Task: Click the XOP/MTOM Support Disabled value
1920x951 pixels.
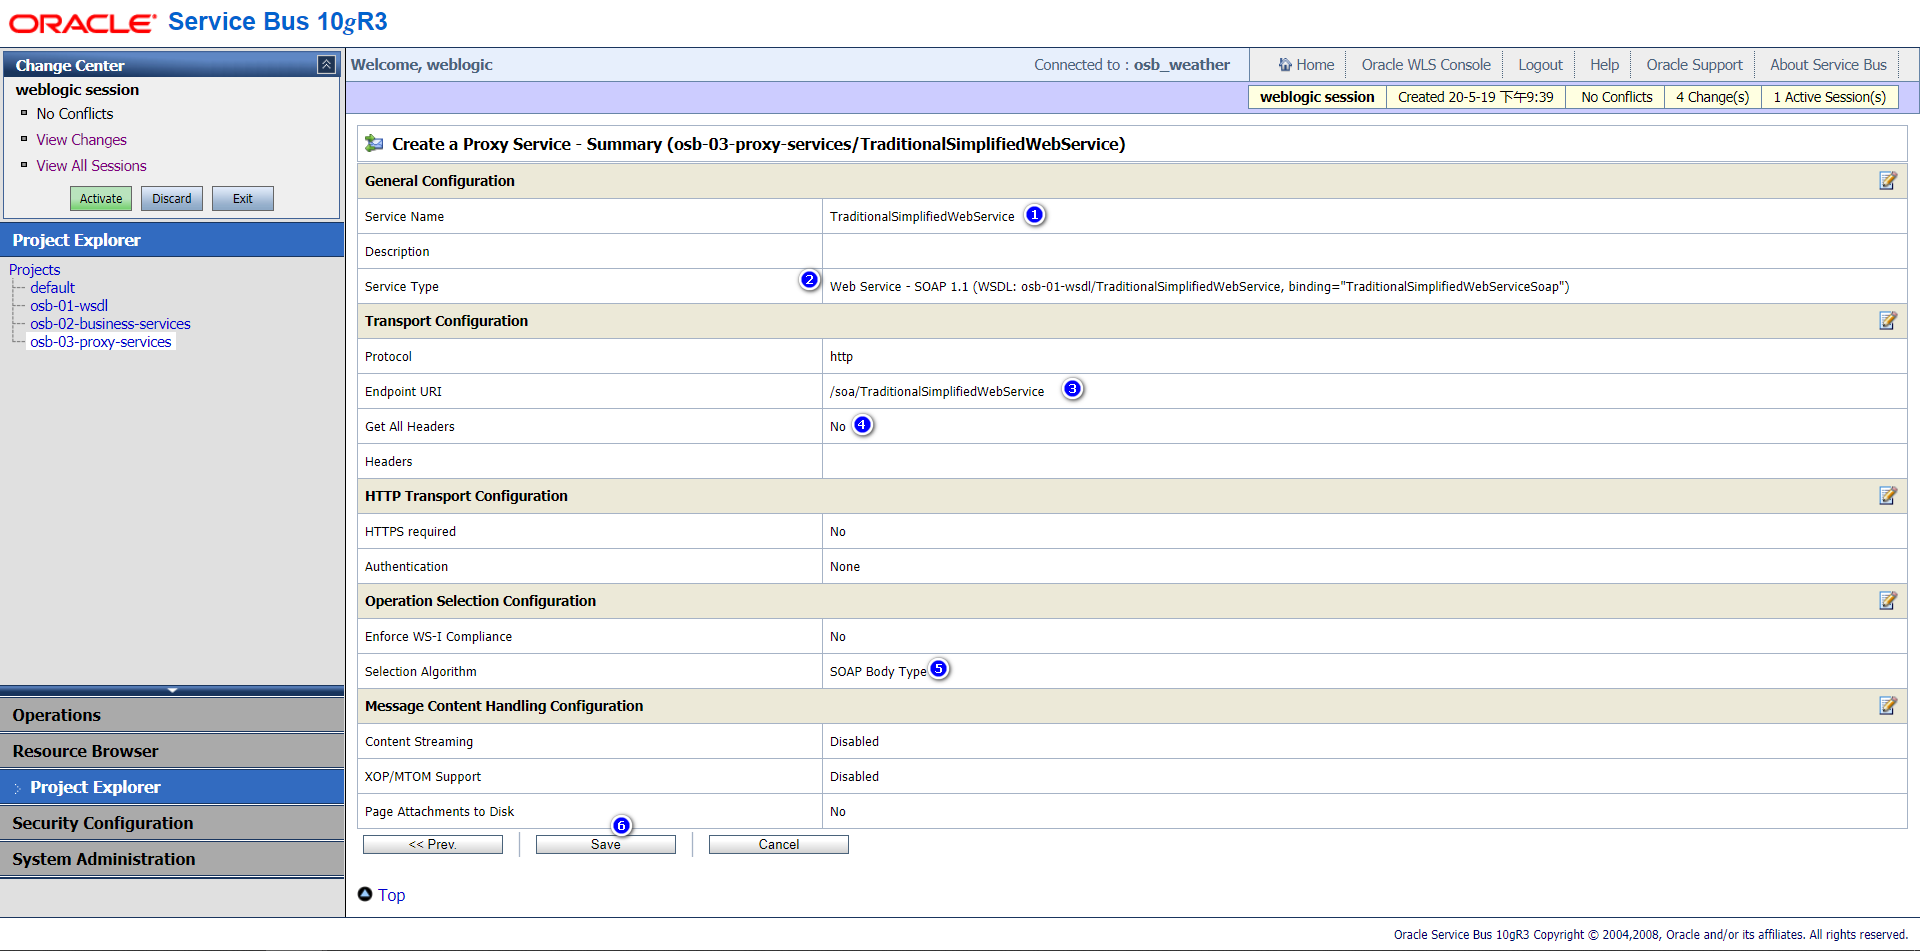Action: pos(854,777)
